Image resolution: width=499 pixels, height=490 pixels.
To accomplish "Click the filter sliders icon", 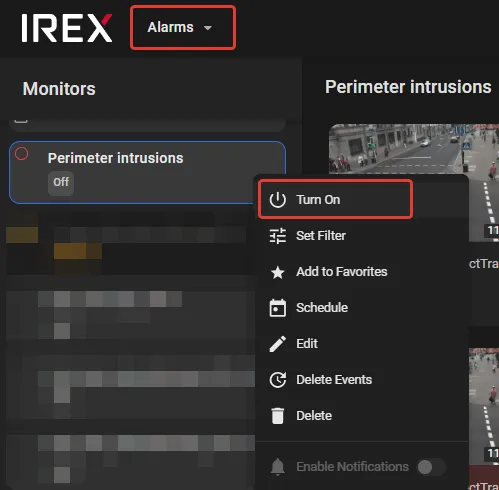I will pos(277,236).
